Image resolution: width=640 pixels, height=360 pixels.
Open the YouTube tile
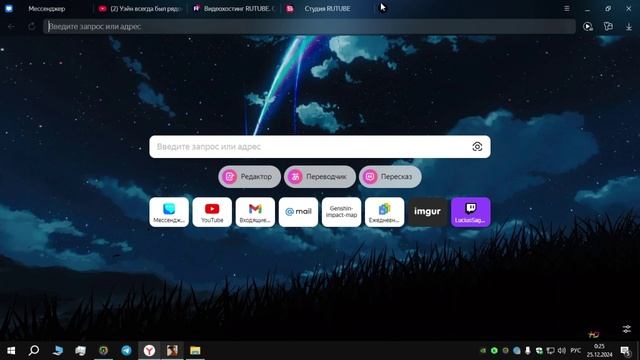click(x=212, y=212)
